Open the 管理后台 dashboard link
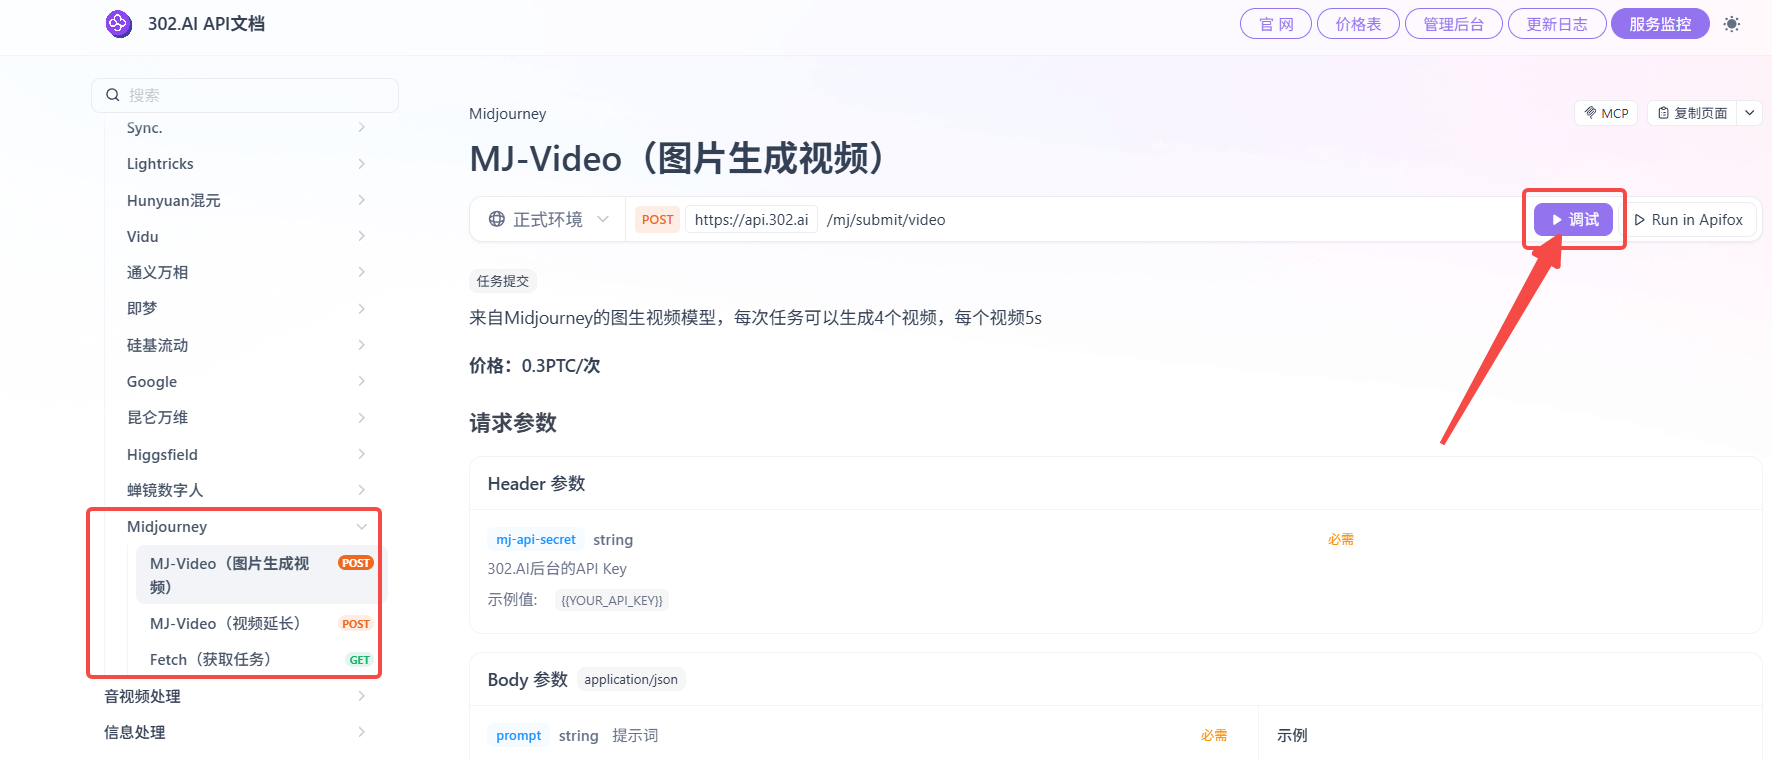This screenshot has height=761, width=1772. tap(1454, 24)
